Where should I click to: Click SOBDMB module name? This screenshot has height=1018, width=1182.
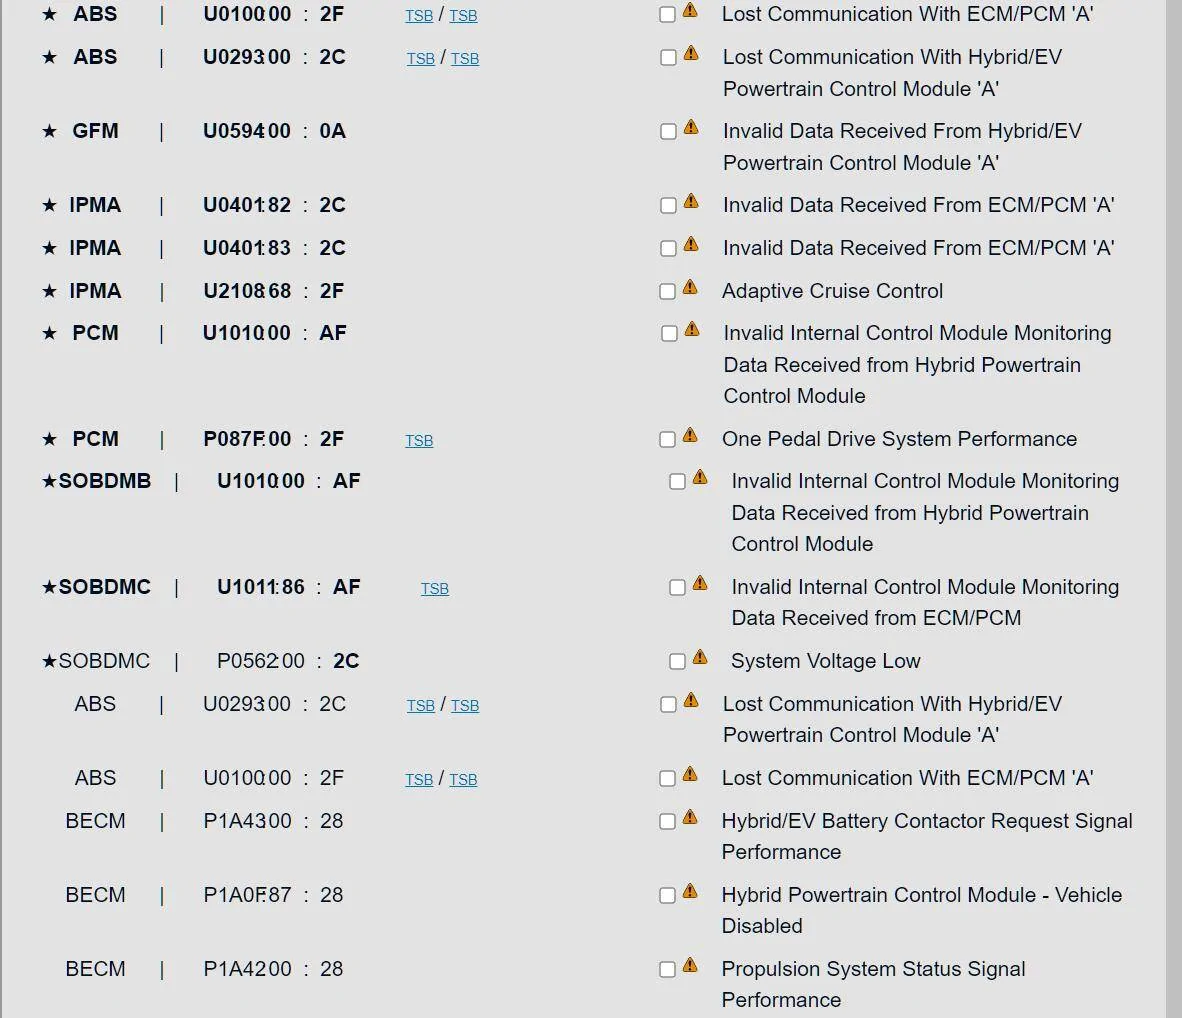coord(105,481)
